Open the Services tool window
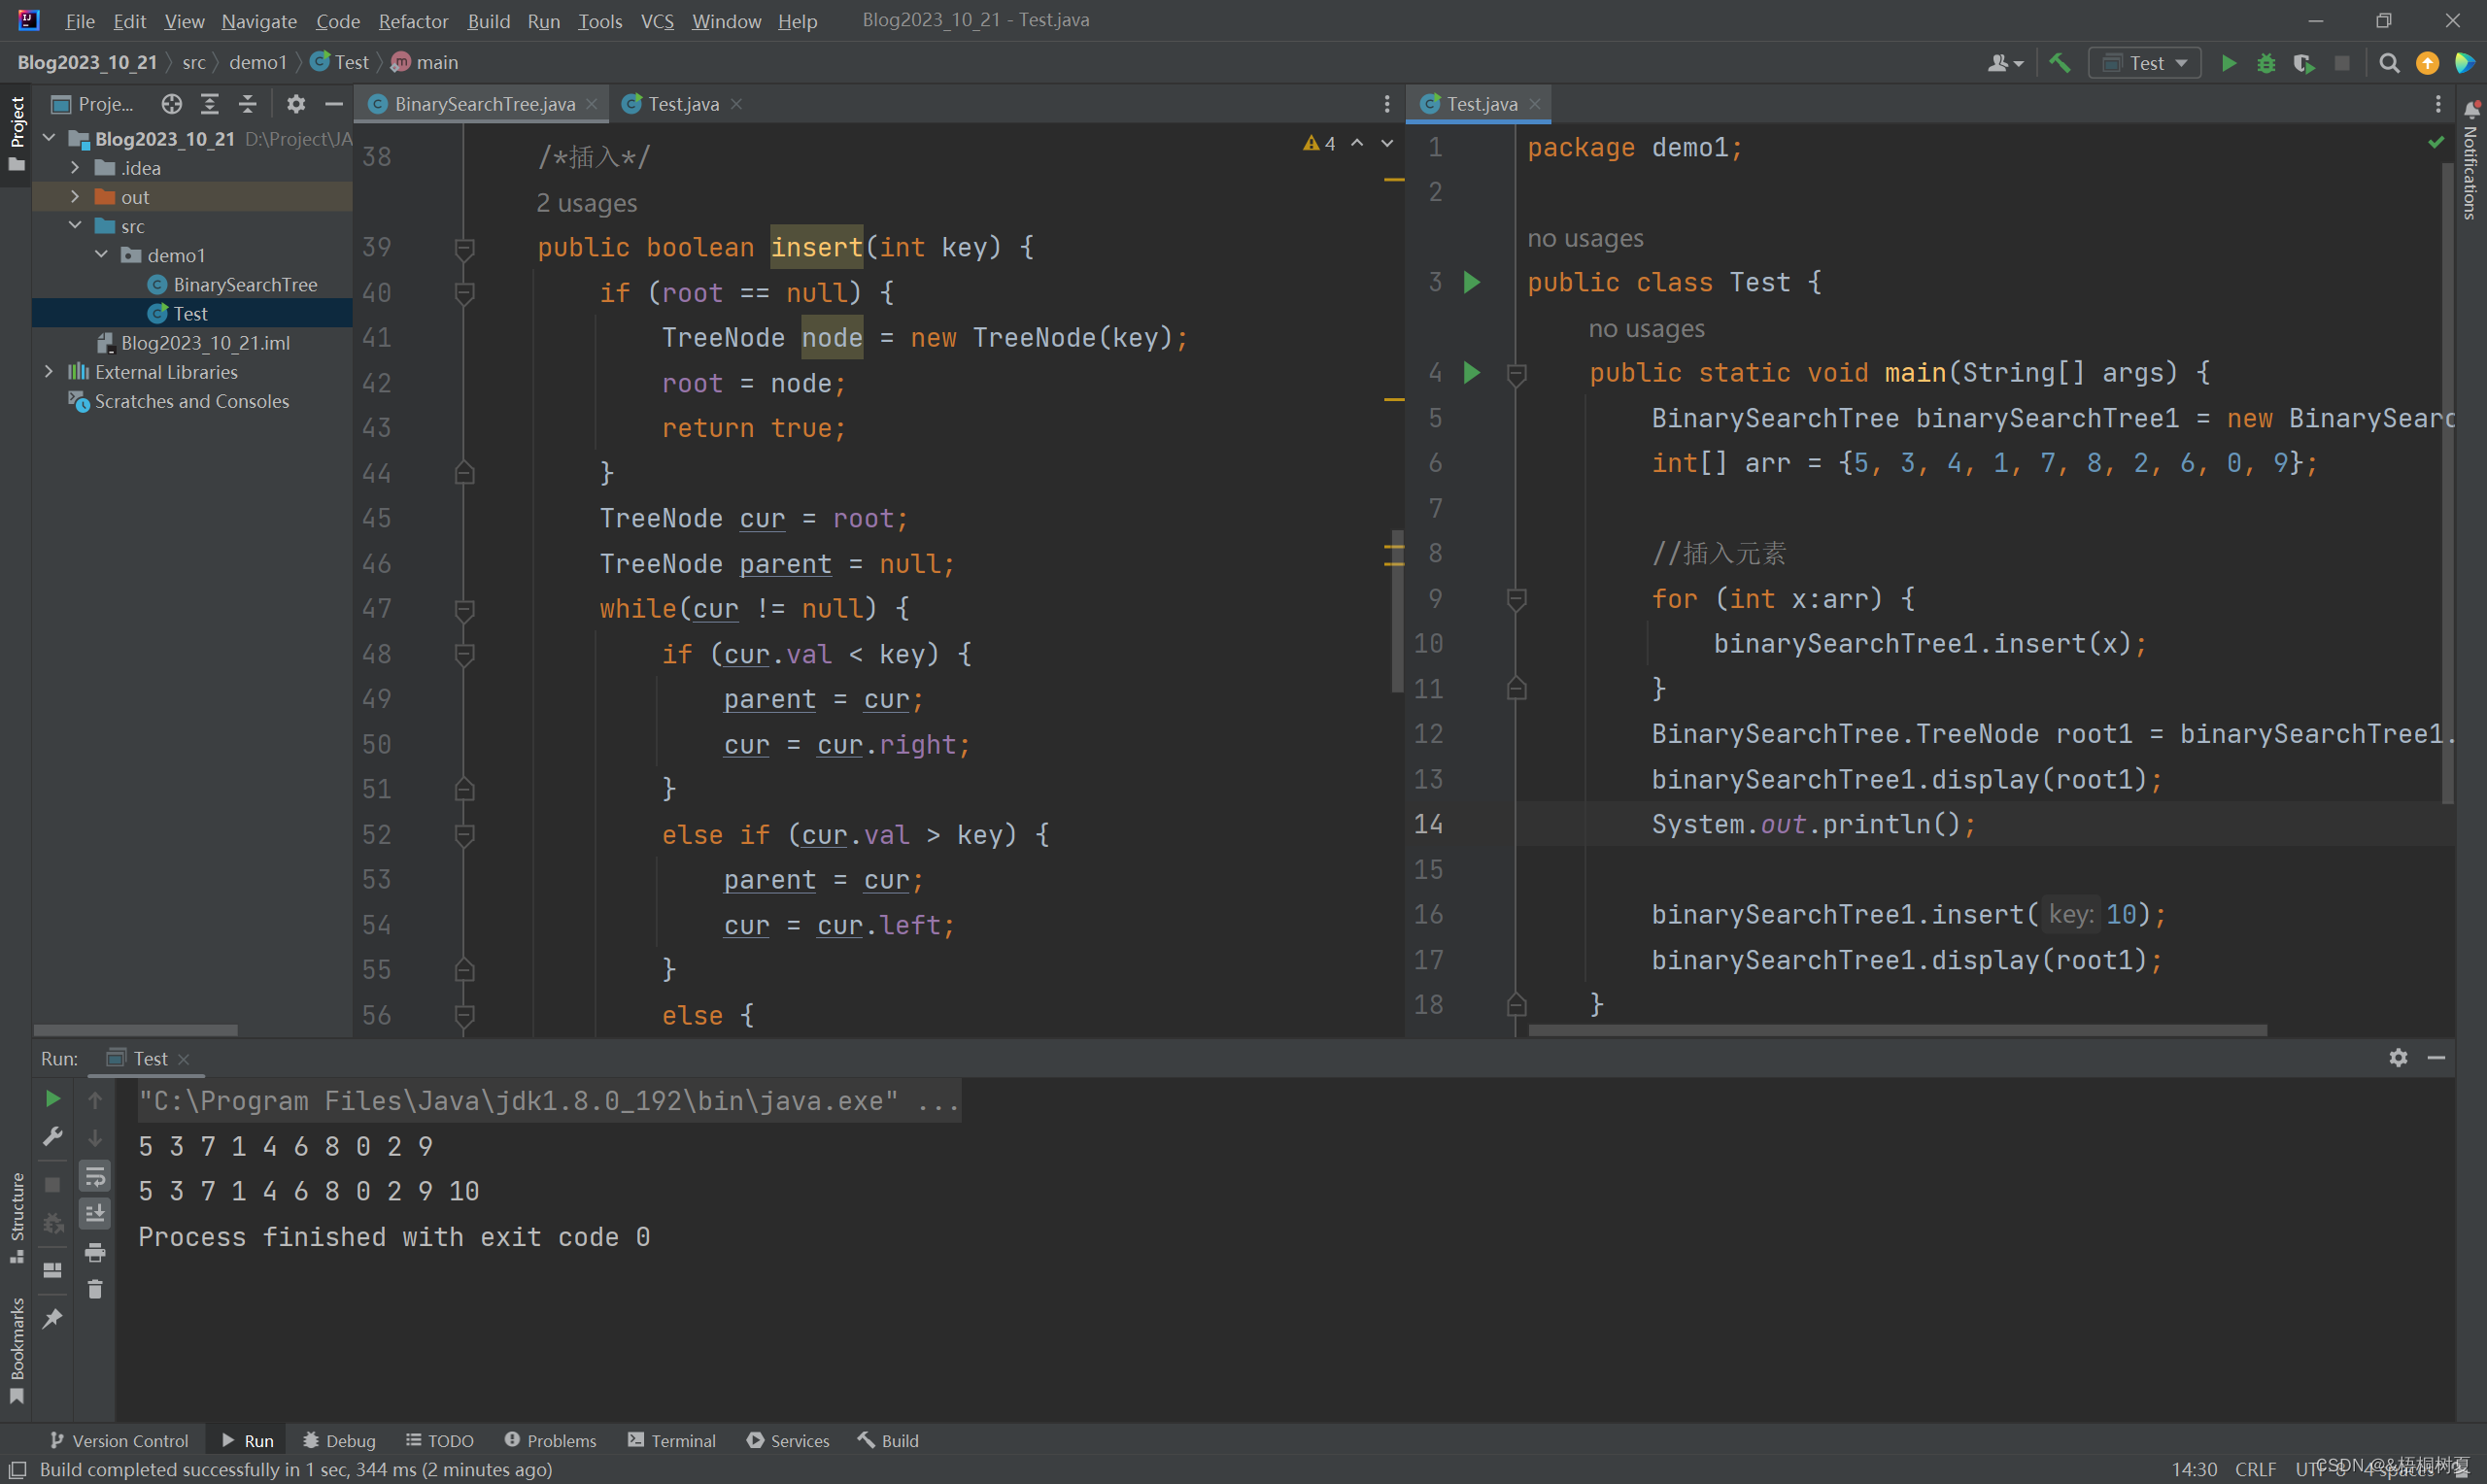Image resolution: width=2487 pixels, height=1484 pixels. 788,1440
